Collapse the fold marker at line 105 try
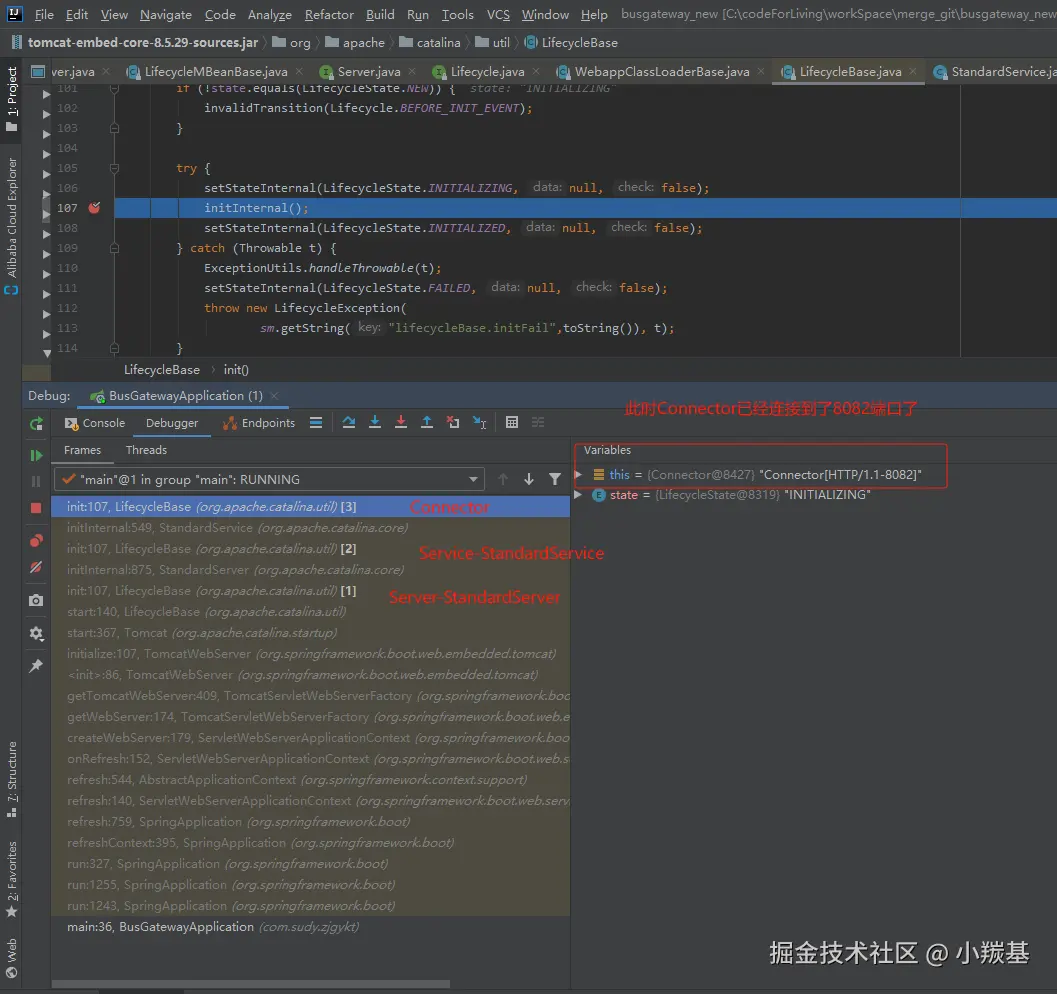 pyautogui.click(x=115, y=168)
